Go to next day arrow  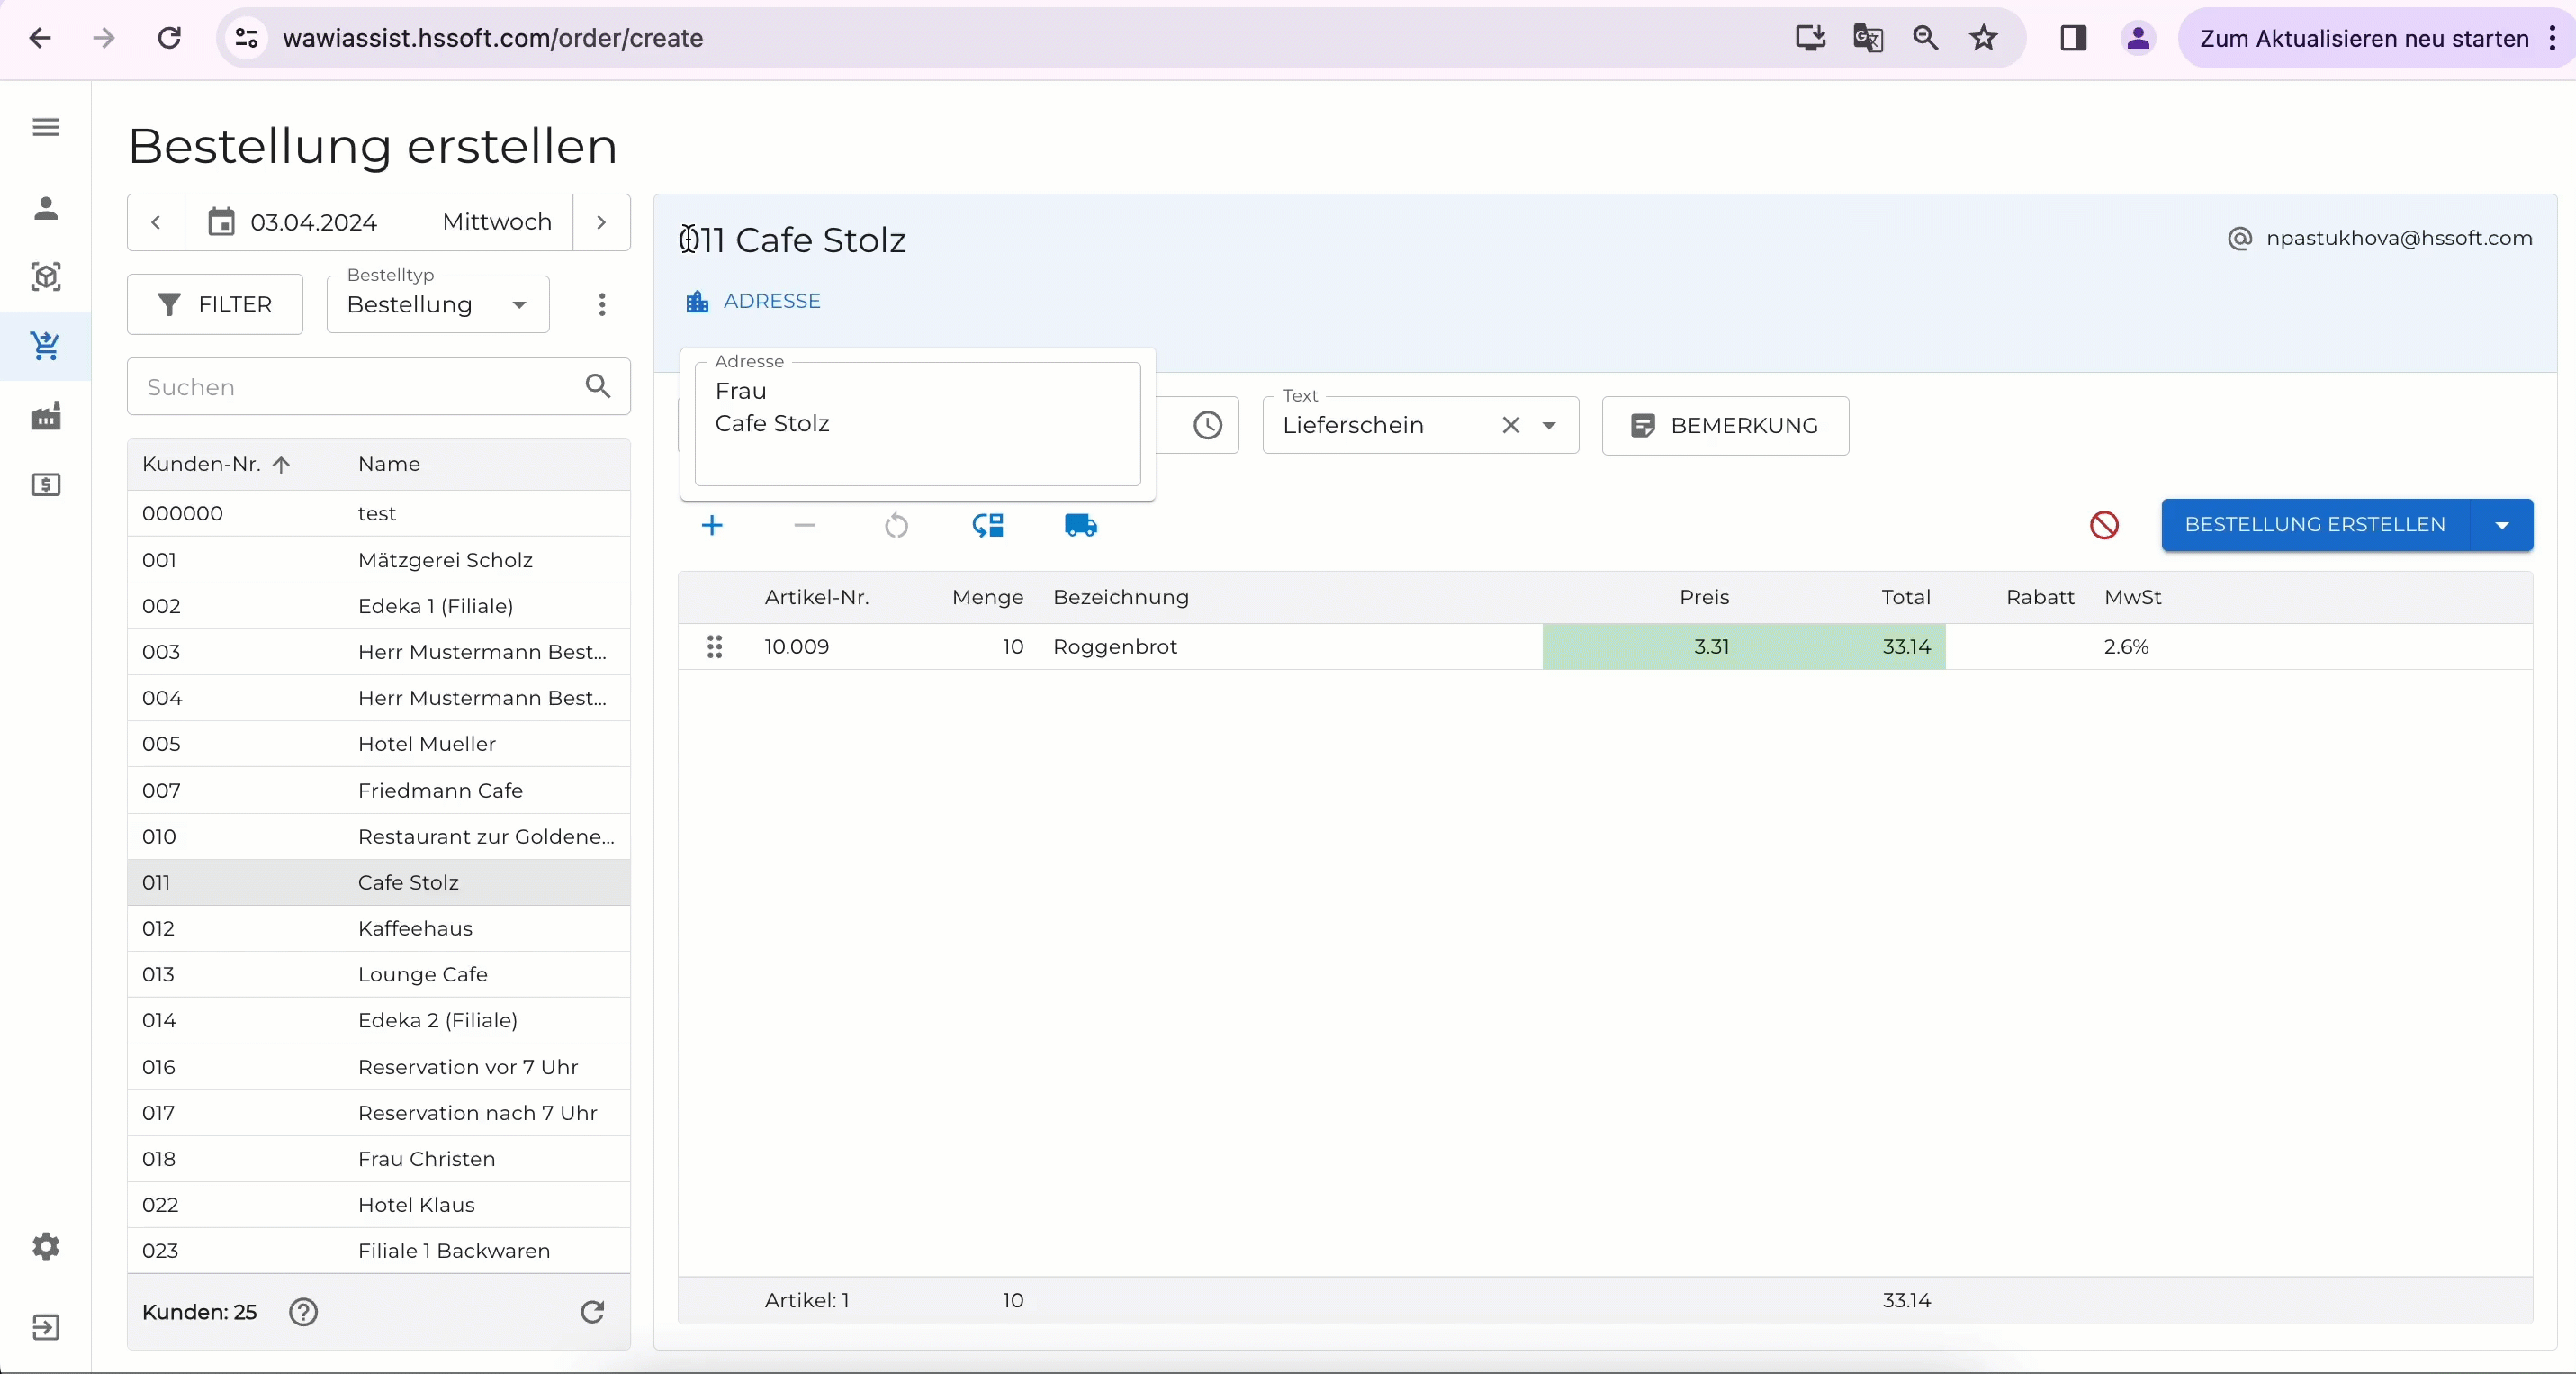point(601,222)
